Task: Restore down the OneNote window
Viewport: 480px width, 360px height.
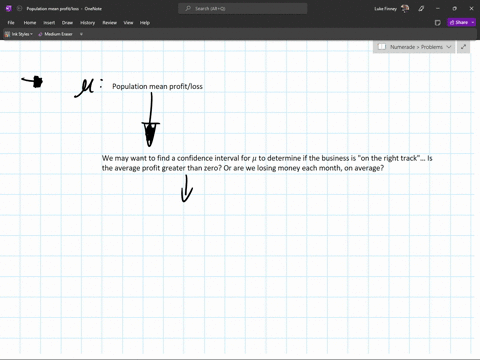Action: coord(454,9)
